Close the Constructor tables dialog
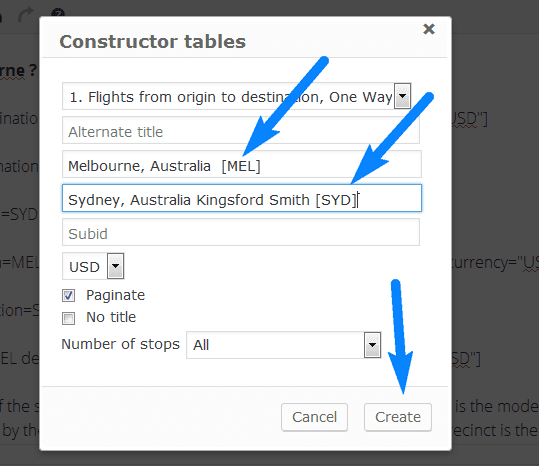 pos(429,29)
